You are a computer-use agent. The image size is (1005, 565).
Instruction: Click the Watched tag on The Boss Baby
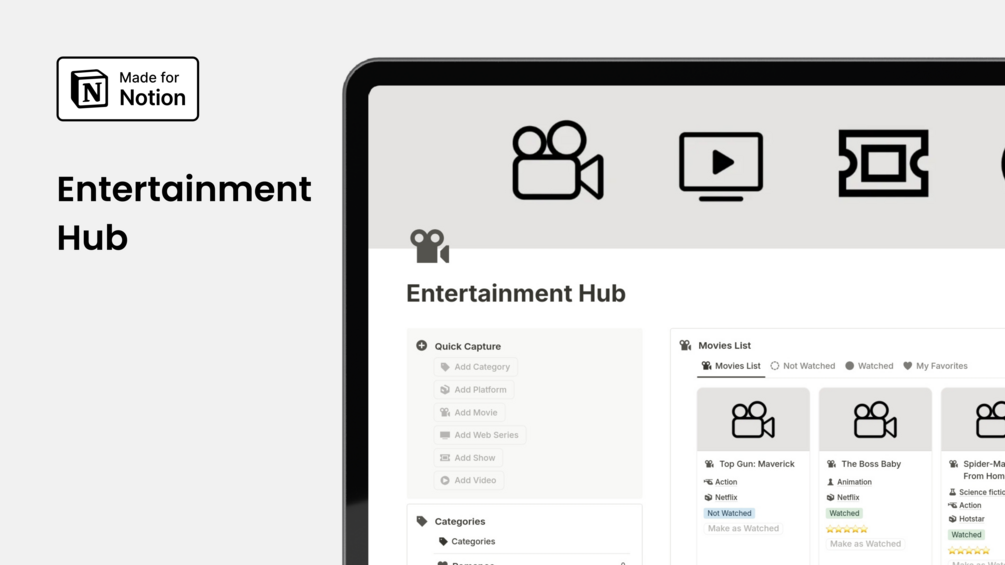pos(844,513)
